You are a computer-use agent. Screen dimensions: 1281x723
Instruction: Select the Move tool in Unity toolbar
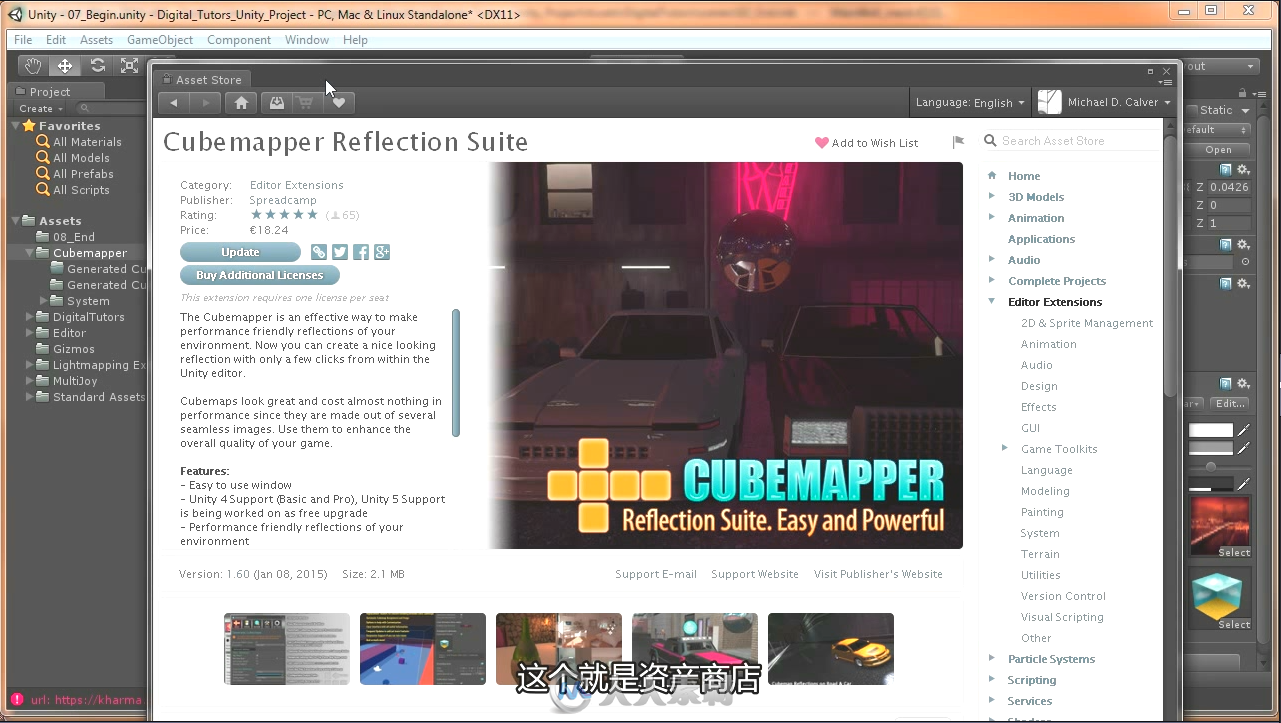pyautogui.click(x=65, y=66)
